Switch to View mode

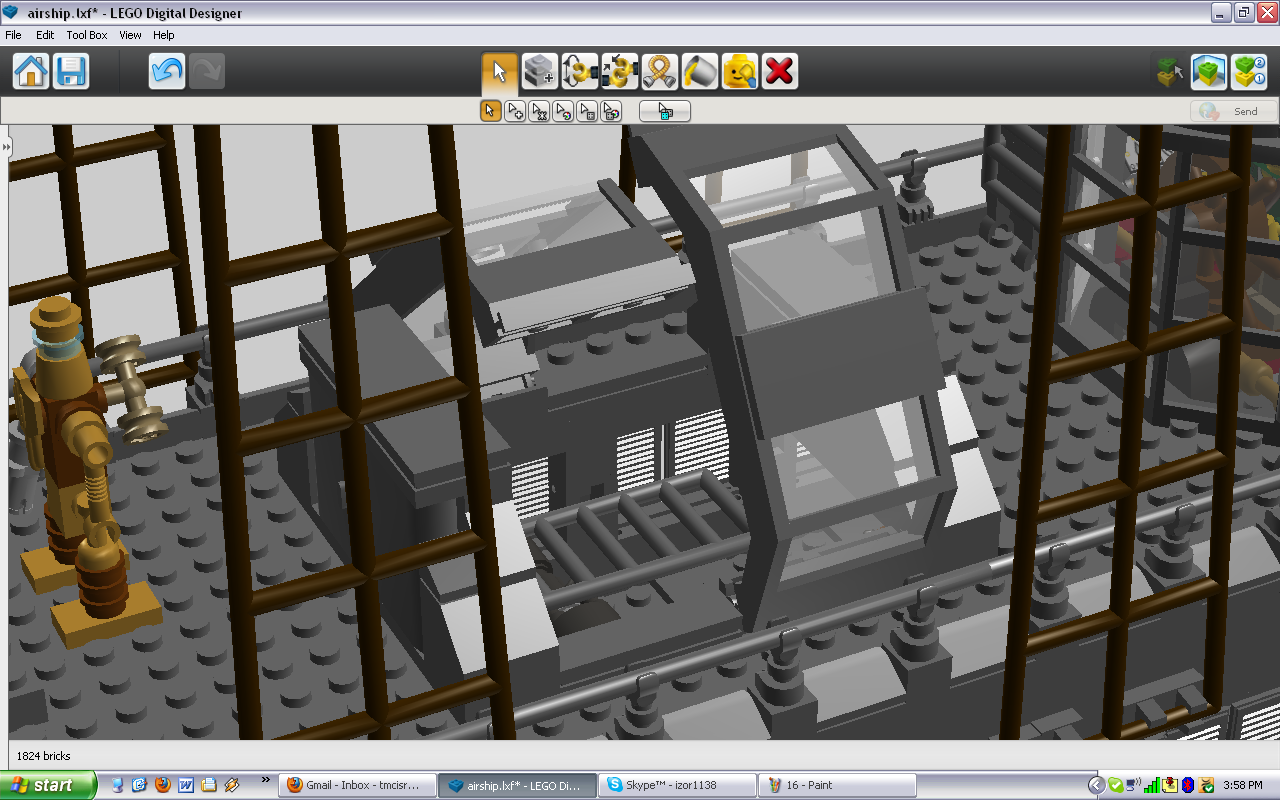coord(1209,72)
